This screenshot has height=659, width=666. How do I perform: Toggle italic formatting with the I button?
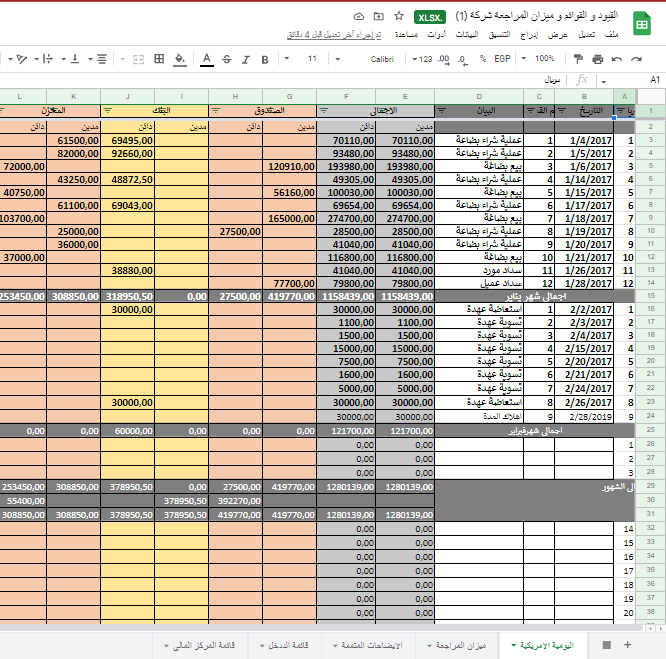246,59
